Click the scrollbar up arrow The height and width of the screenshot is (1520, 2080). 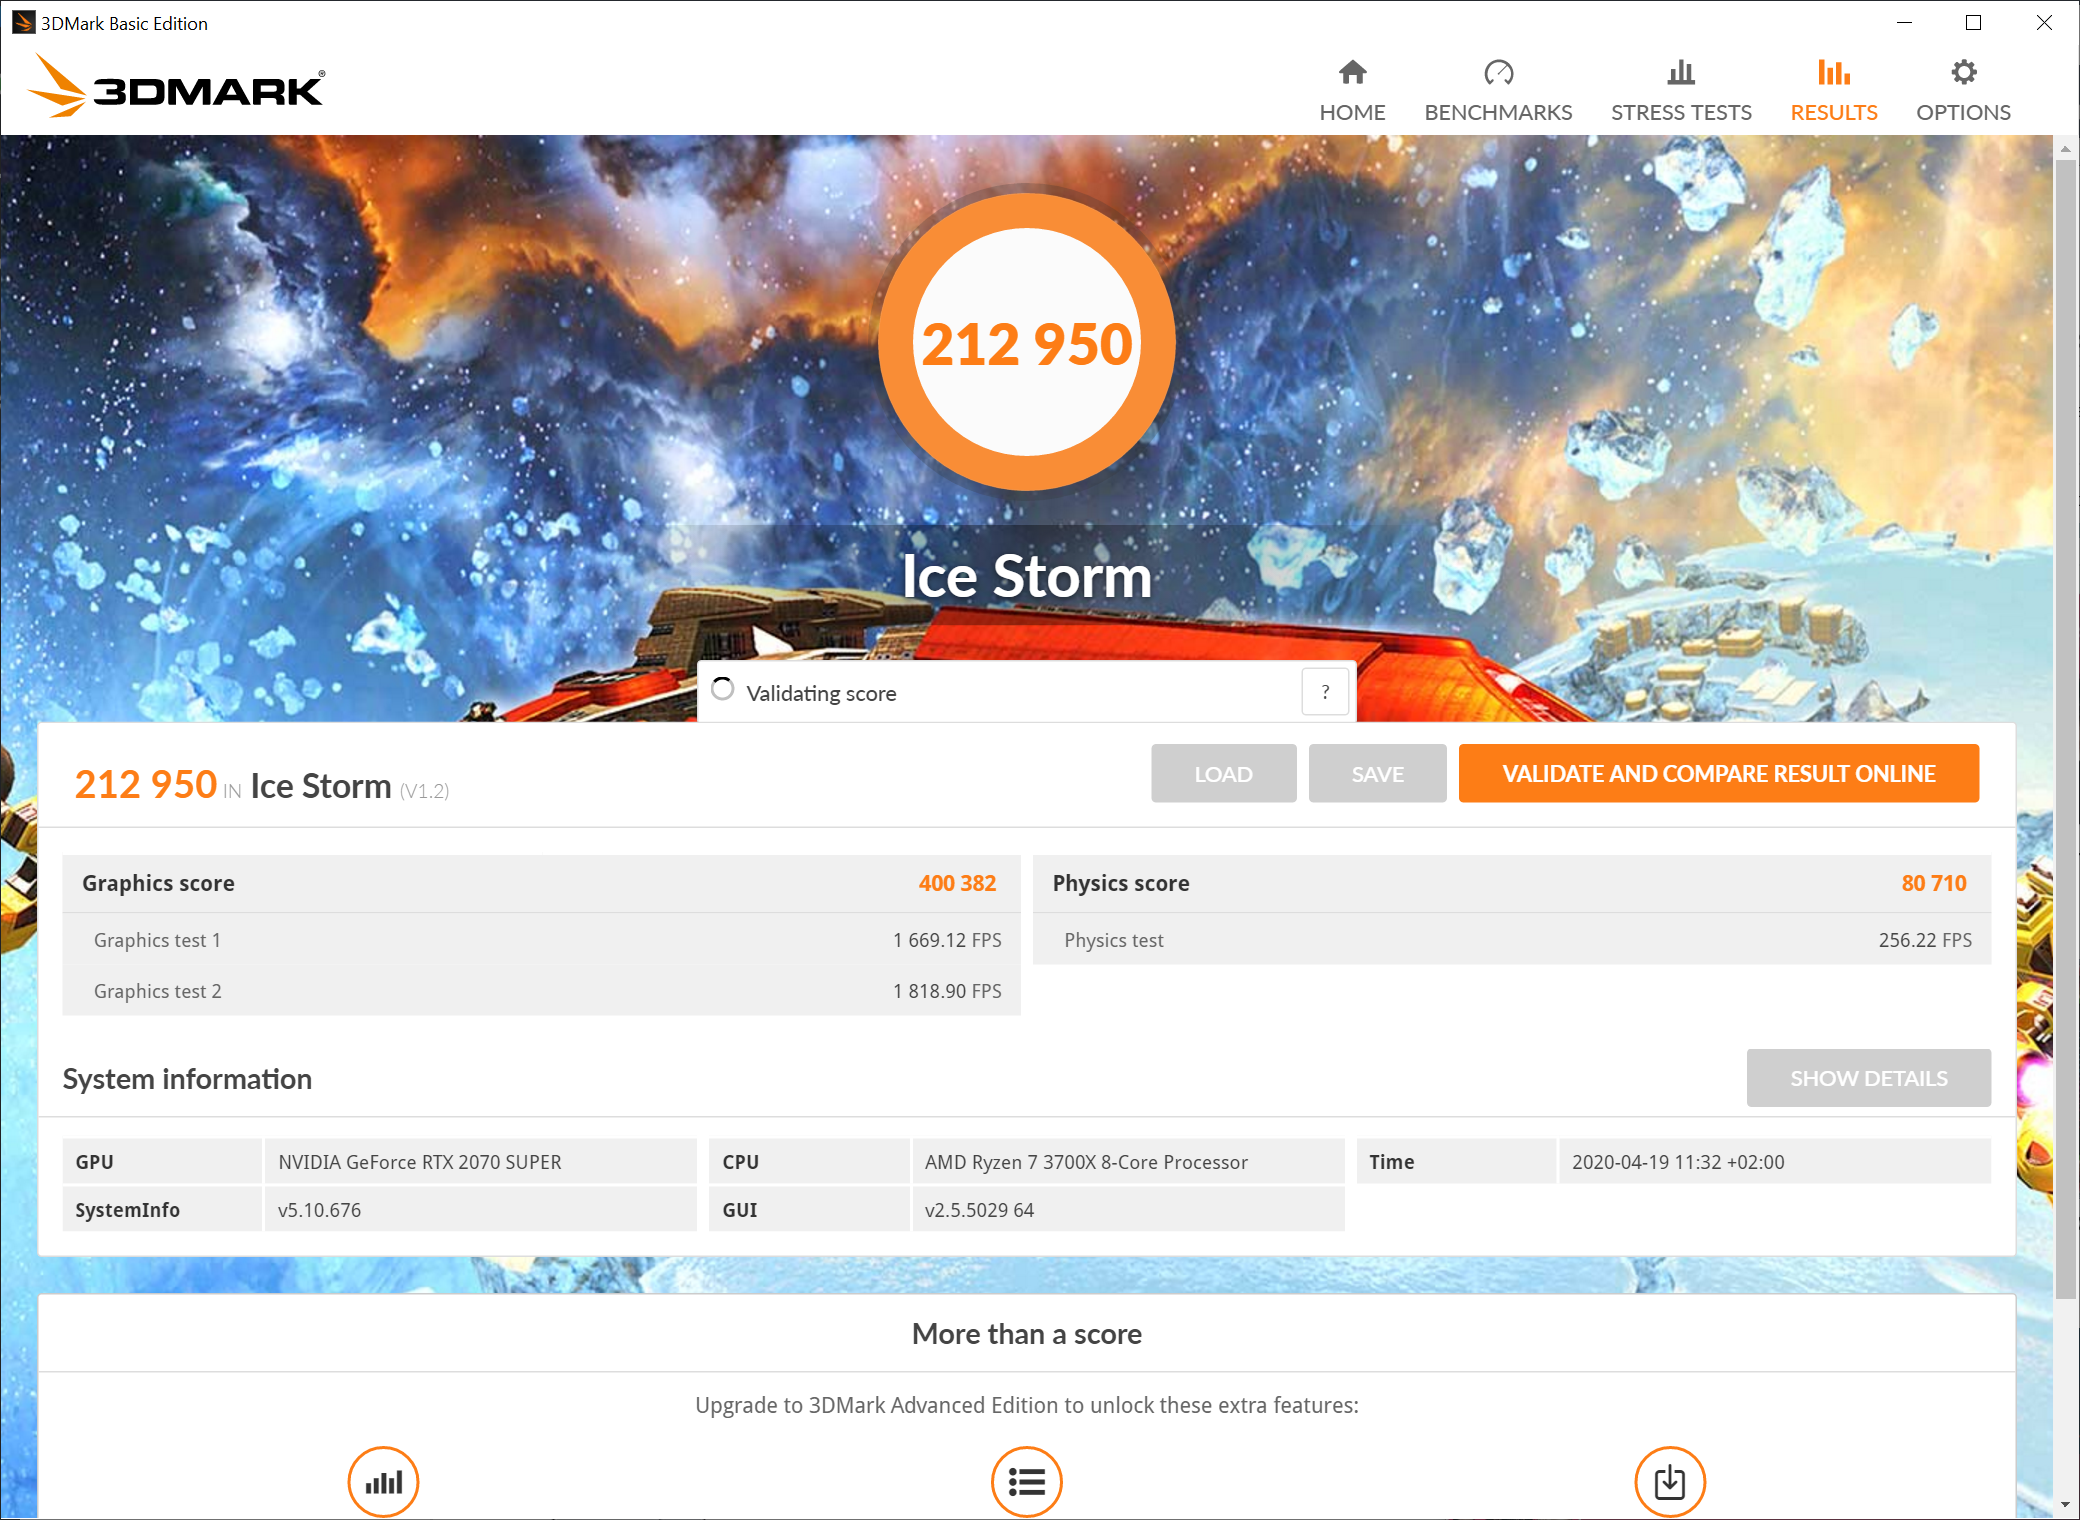point(2065,149)
